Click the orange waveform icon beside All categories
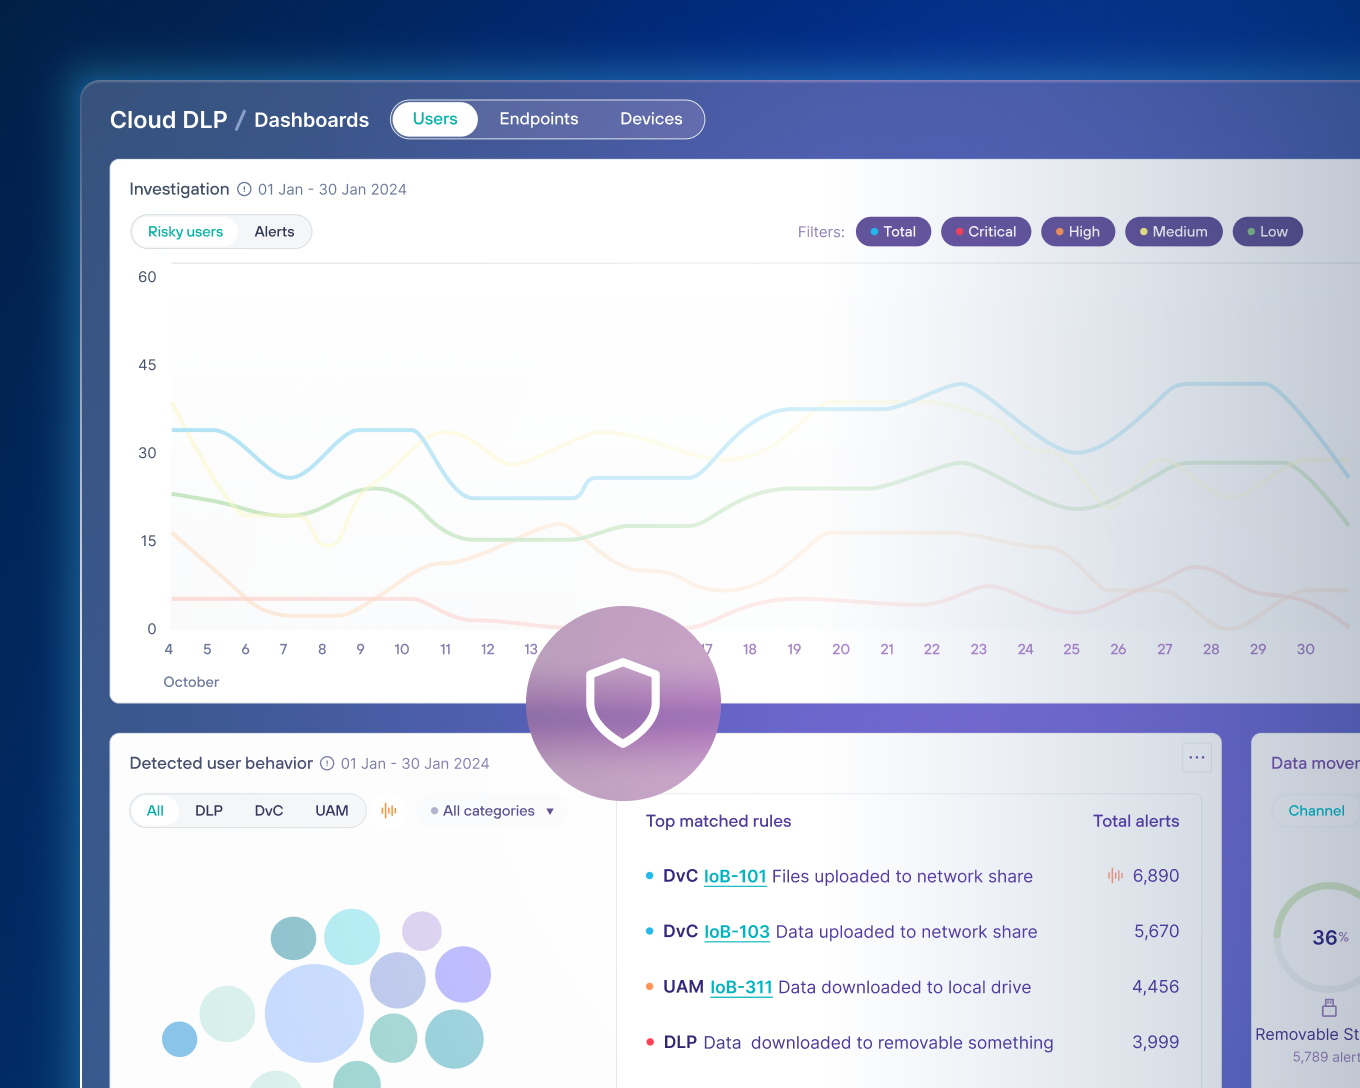The width and height of the screenshot is (1360, 1088). click(389, 811)
